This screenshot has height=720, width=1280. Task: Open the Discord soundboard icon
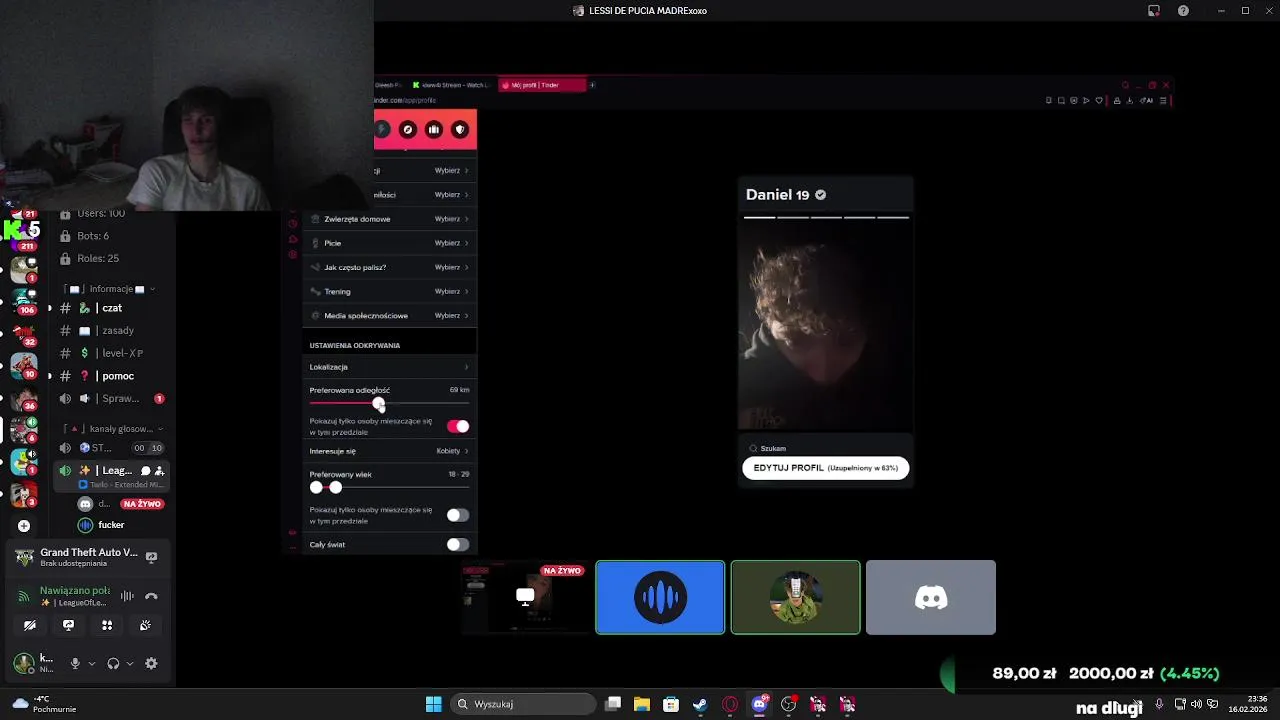(x=145, y=625)
